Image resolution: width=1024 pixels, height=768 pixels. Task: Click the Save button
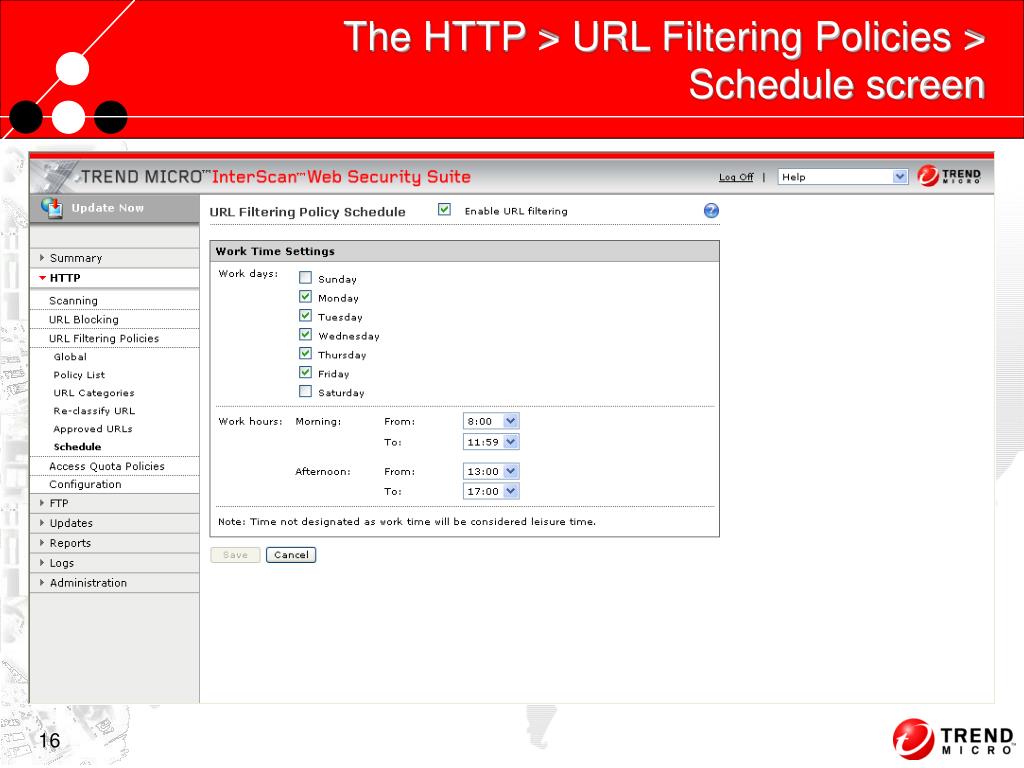[235, 555]
